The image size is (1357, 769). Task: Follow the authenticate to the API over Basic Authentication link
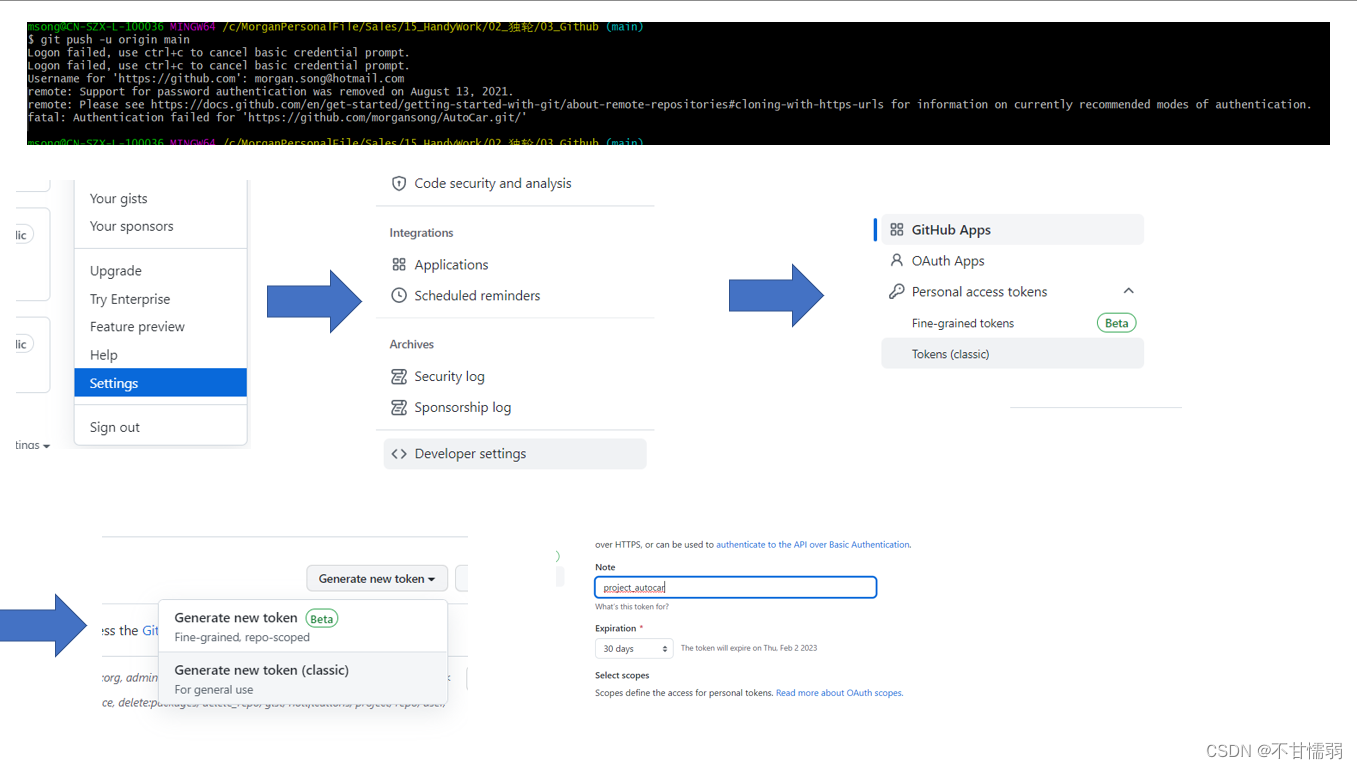813,545
